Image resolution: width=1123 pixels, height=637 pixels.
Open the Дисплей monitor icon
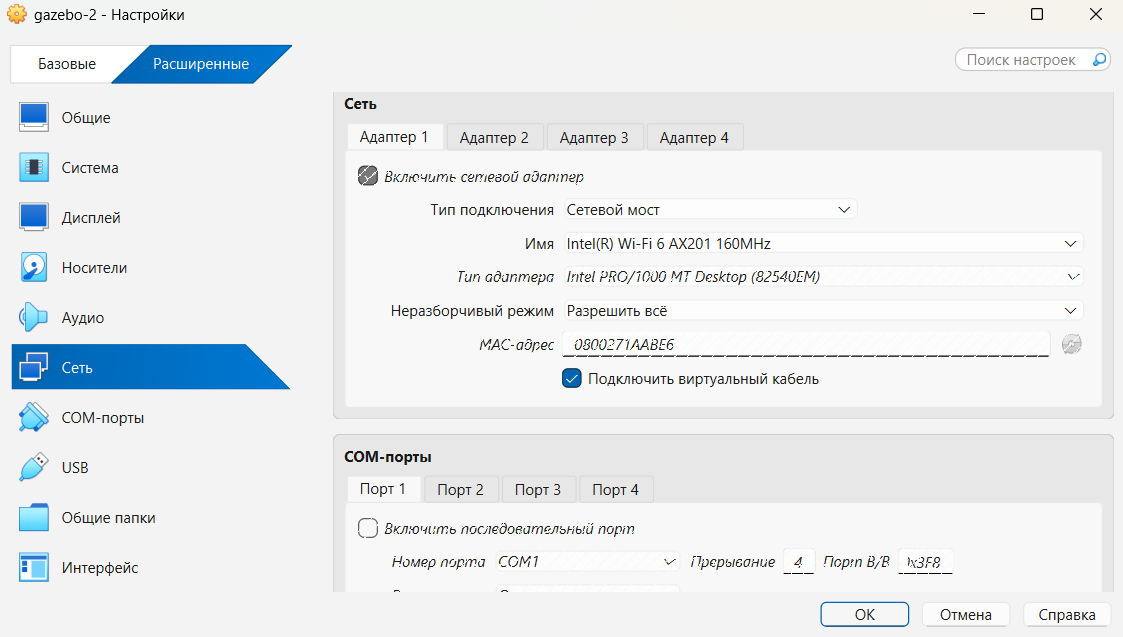point(34,217)
